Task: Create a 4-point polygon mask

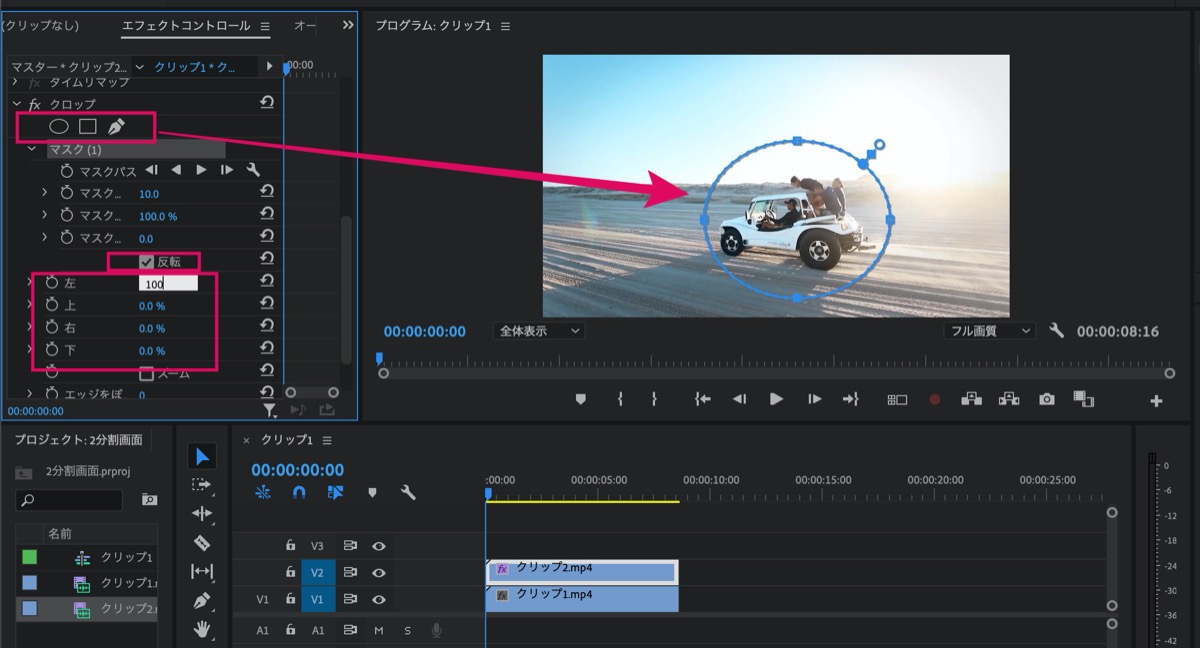Action: pyautogui.click(x=88, y=127)
